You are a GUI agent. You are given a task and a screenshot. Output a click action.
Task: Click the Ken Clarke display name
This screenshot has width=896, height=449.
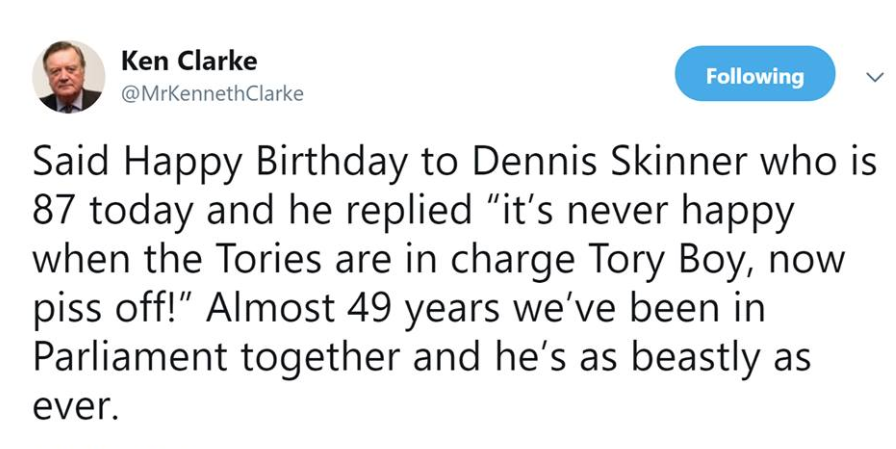(188, 61)
